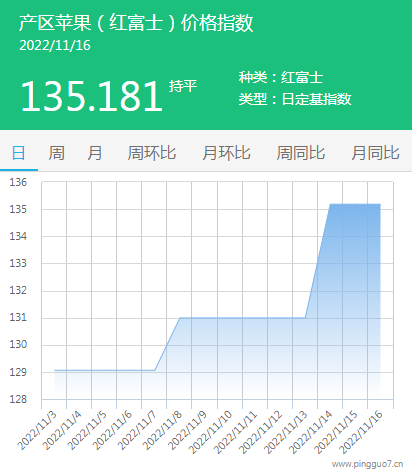
Task: Click the 136 y-axis label
Action: (x=18, y=182)
